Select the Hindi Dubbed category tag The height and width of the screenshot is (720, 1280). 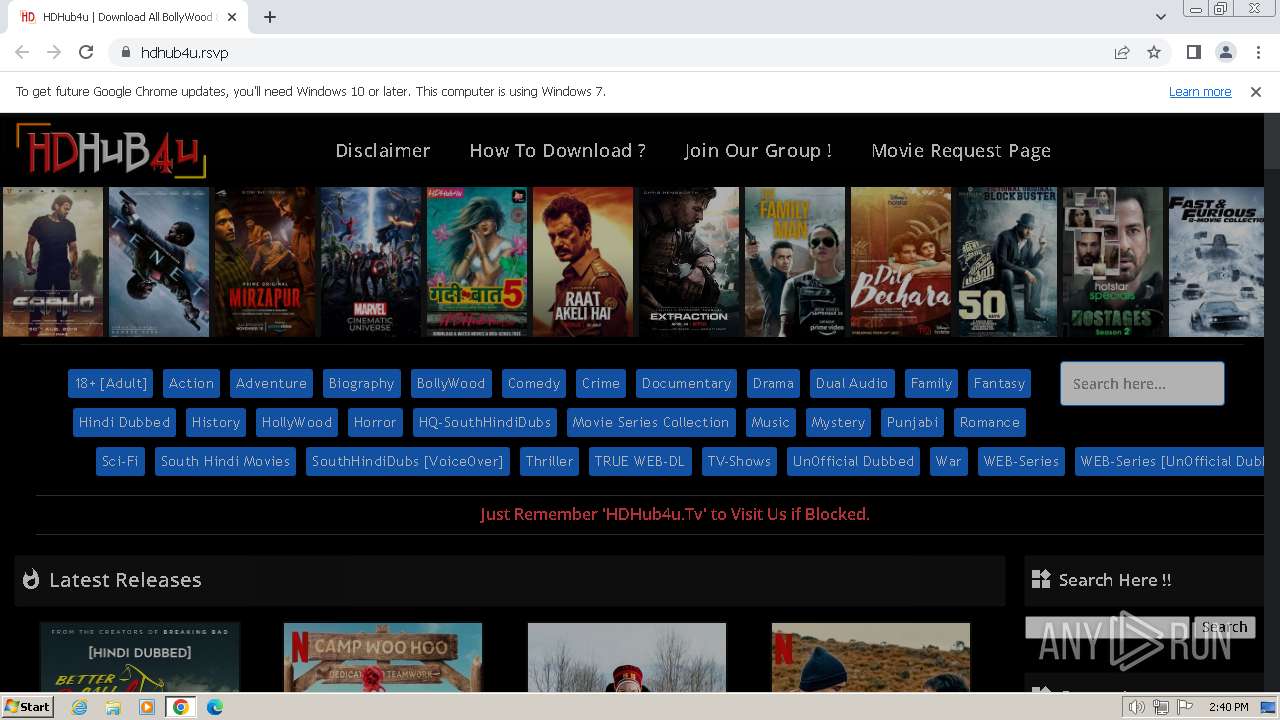coord(124,422)
